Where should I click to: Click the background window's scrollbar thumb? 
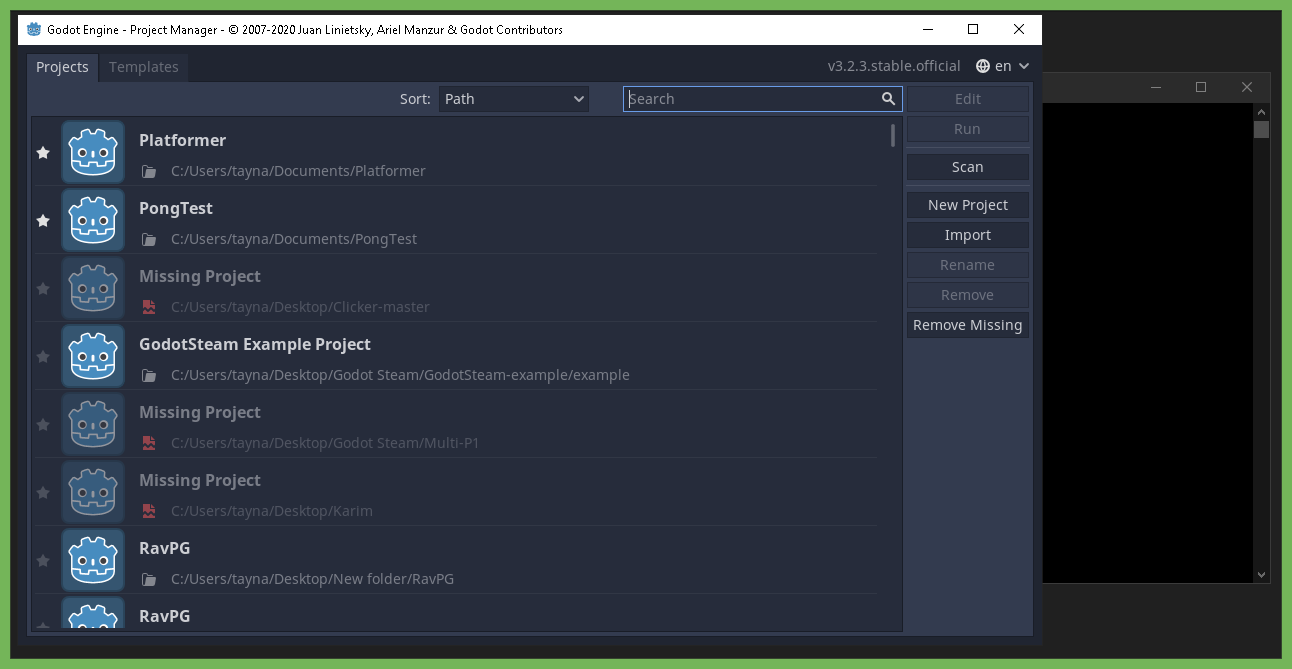[x=1261, y=129]
